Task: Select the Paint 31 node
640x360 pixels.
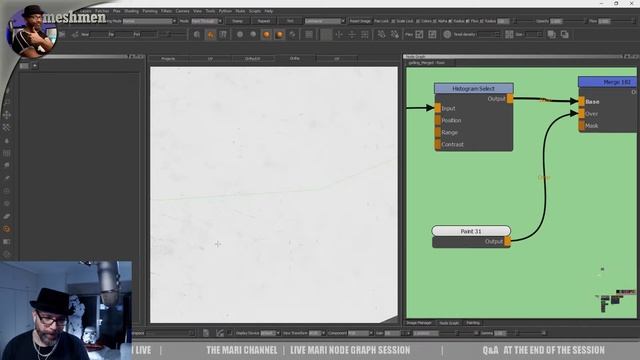Action: click(471, 231)
